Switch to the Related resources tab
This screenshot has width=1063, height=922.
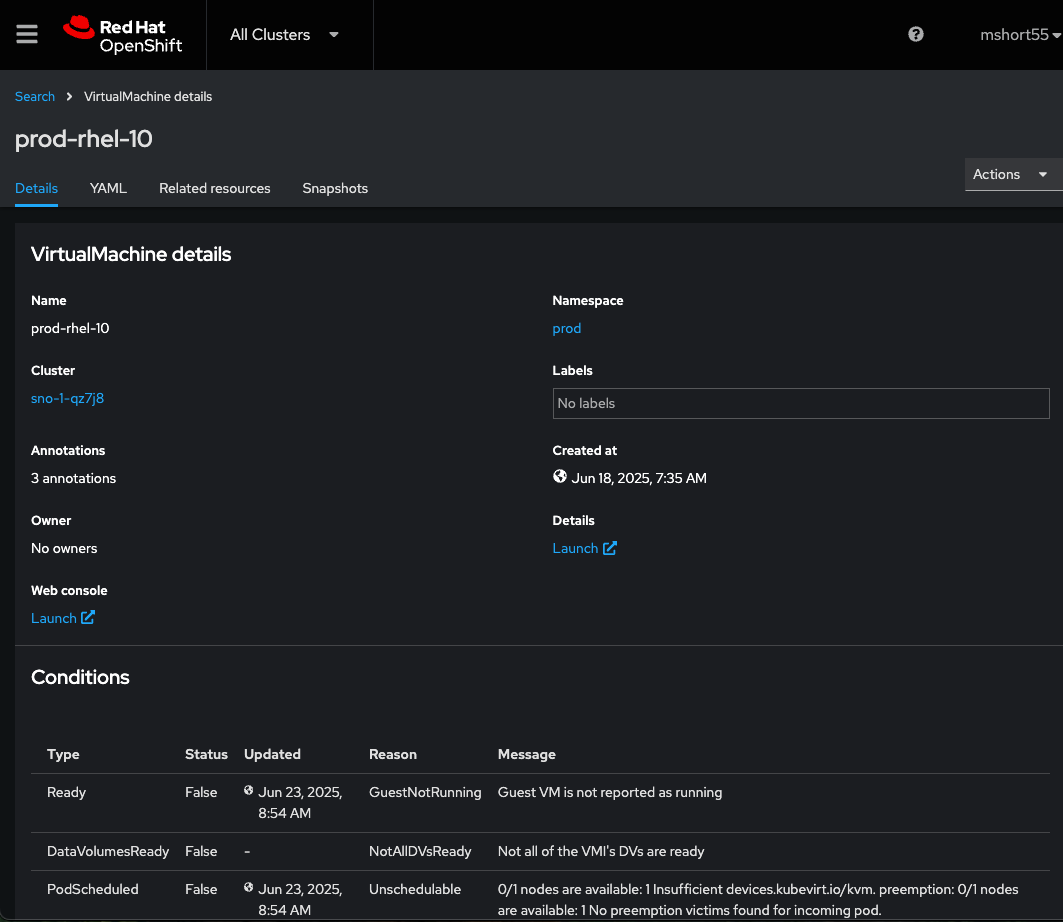(215, 188)
